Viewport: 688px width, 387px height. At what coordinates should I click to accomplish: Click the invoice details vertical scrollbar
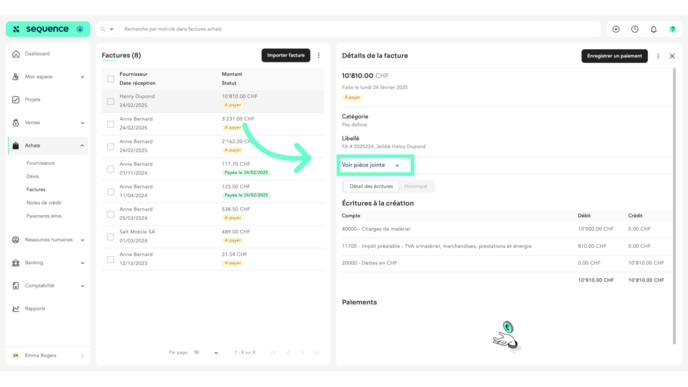click(x=674, y=206)
